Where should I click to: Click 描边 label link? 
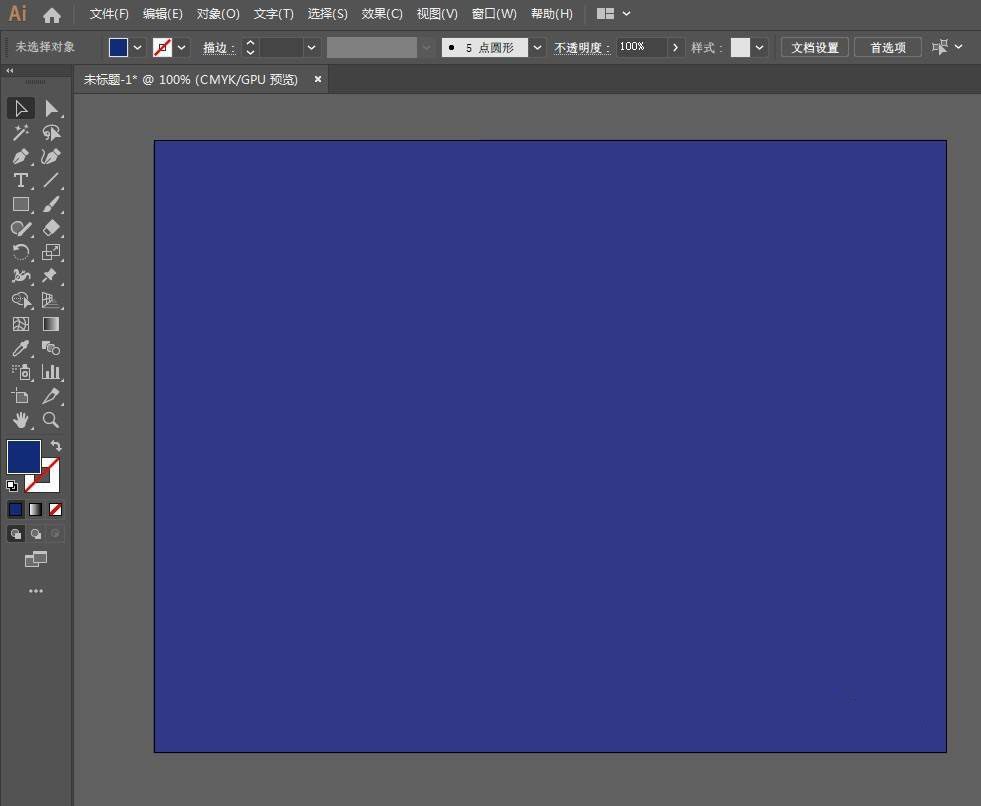click(218, 48)
